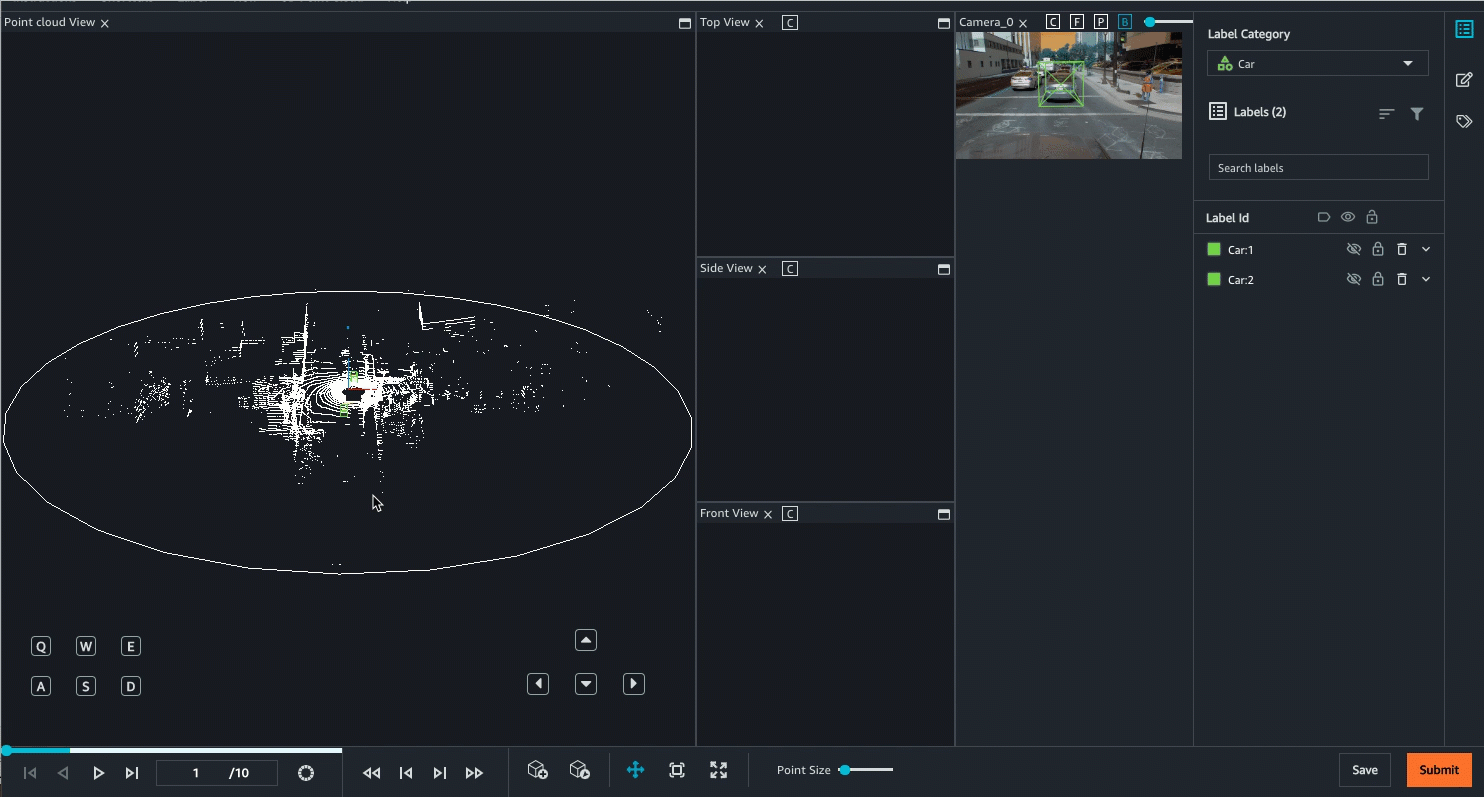Delete the Car:1 label with trash icon
Image resolution: width=1484 pixels, height=797 pixels.
pos(1404,249)
